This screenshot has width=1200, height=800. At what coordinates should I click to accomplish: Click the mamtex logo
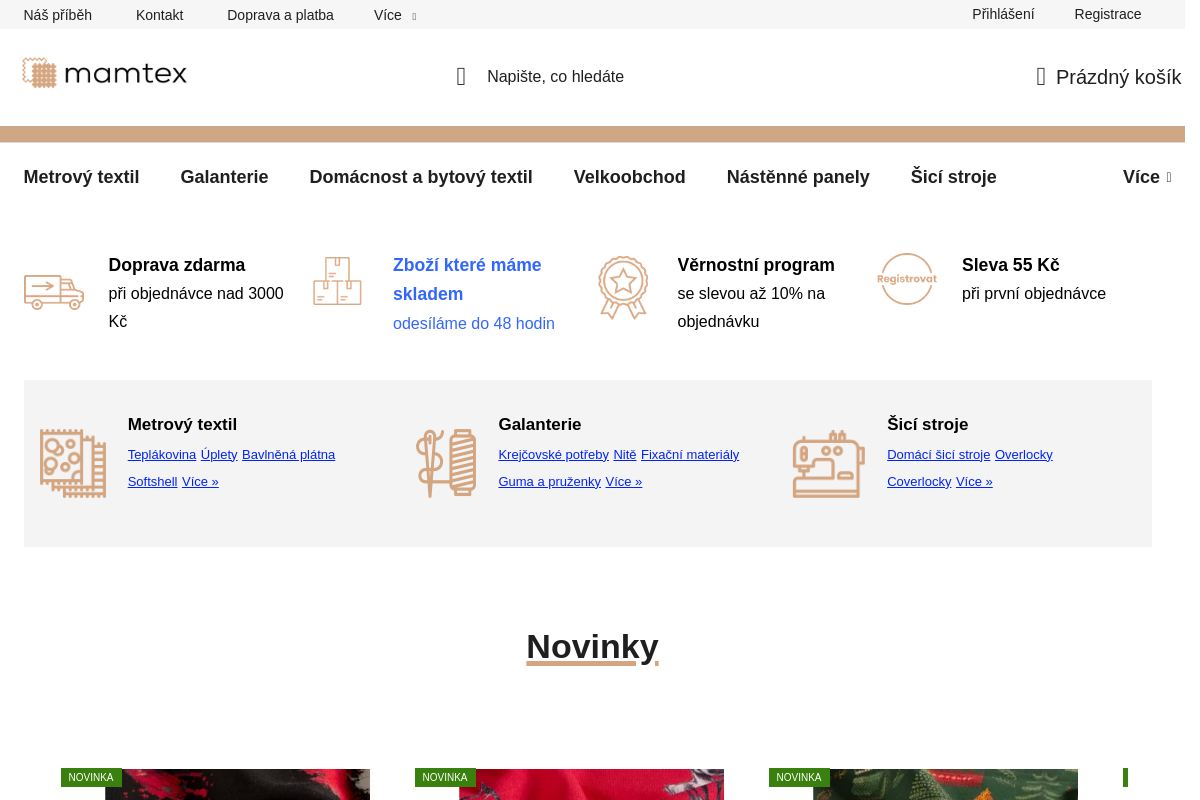tap(105, 73)
